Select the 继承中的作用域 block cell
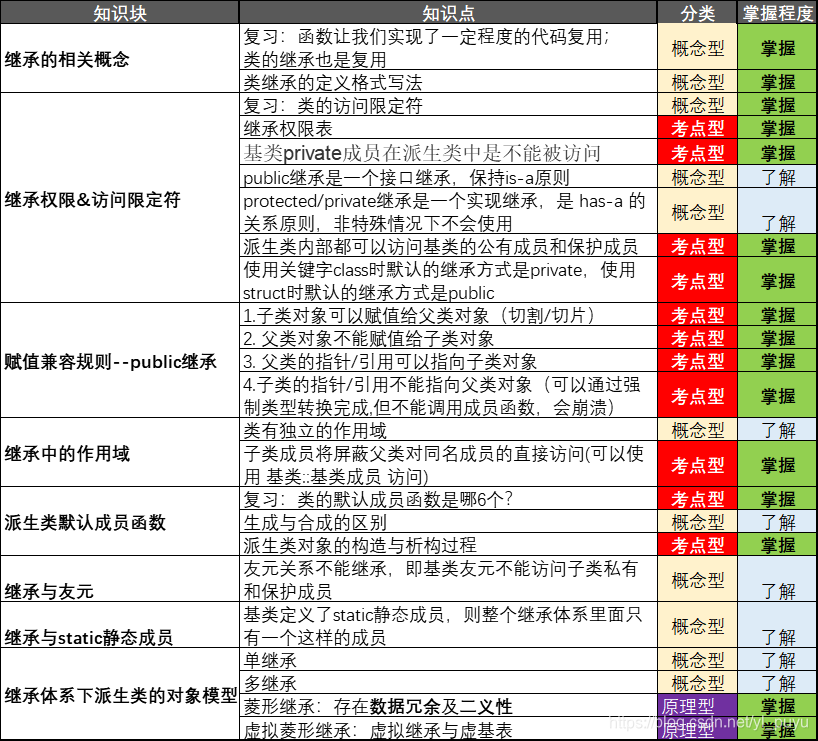This screenshot has width=818, height=741. click(x=119, y=452)
